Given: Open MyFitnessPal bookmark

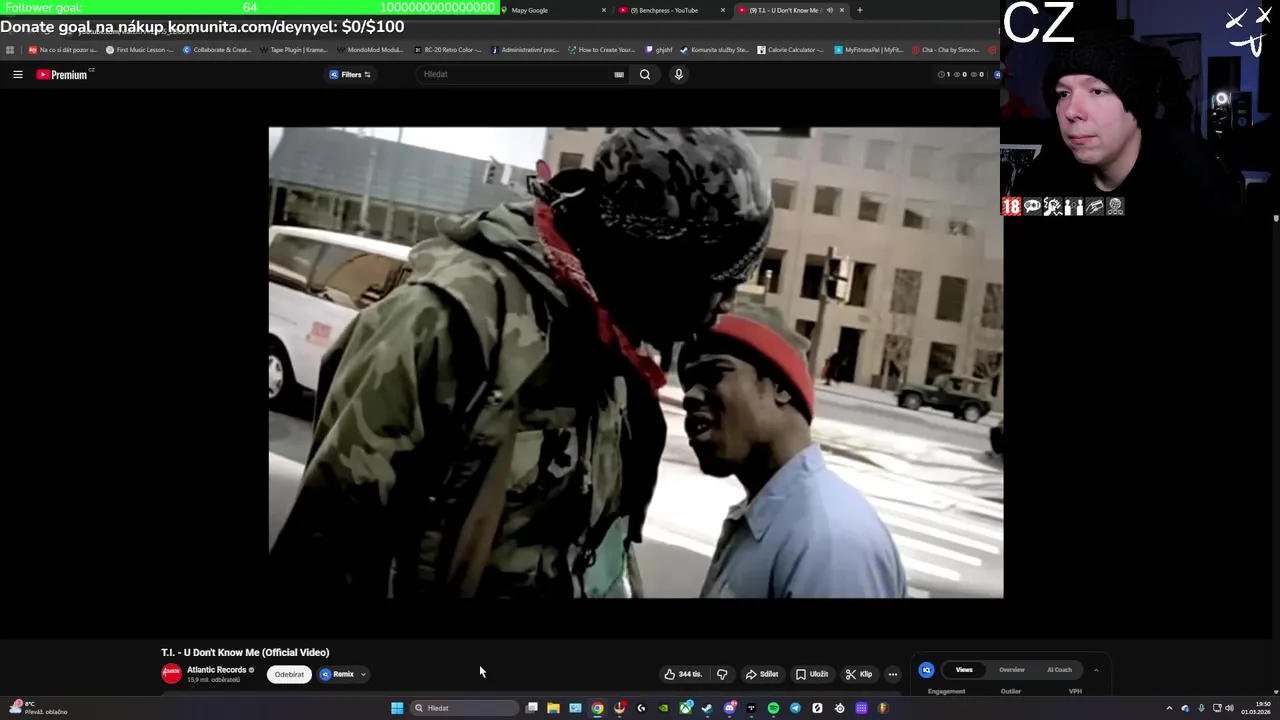Looking at the screenshot, I should pyautogui.click(x=868, y=49).
